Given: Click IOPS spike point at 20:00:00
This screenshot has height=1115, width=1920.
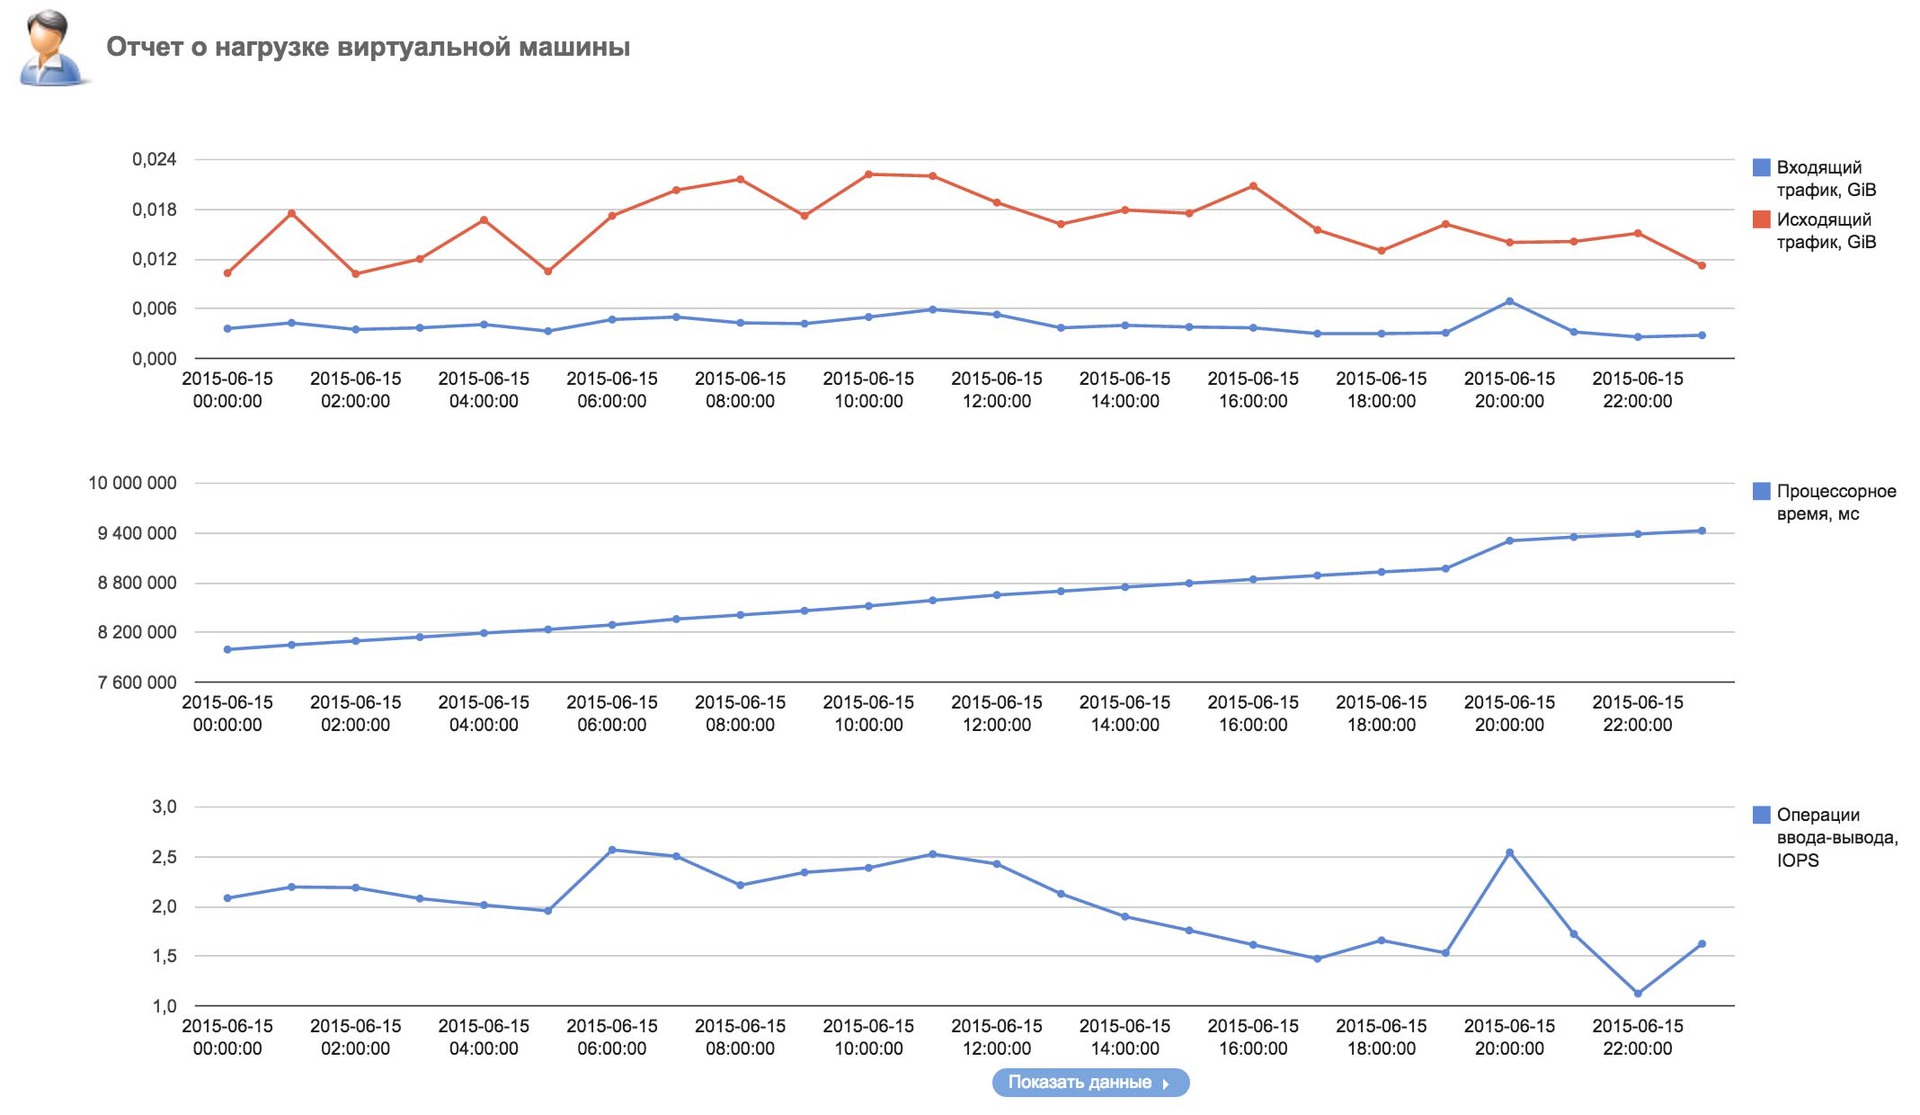Looking at the screenshot, I should pos(1509,853).
